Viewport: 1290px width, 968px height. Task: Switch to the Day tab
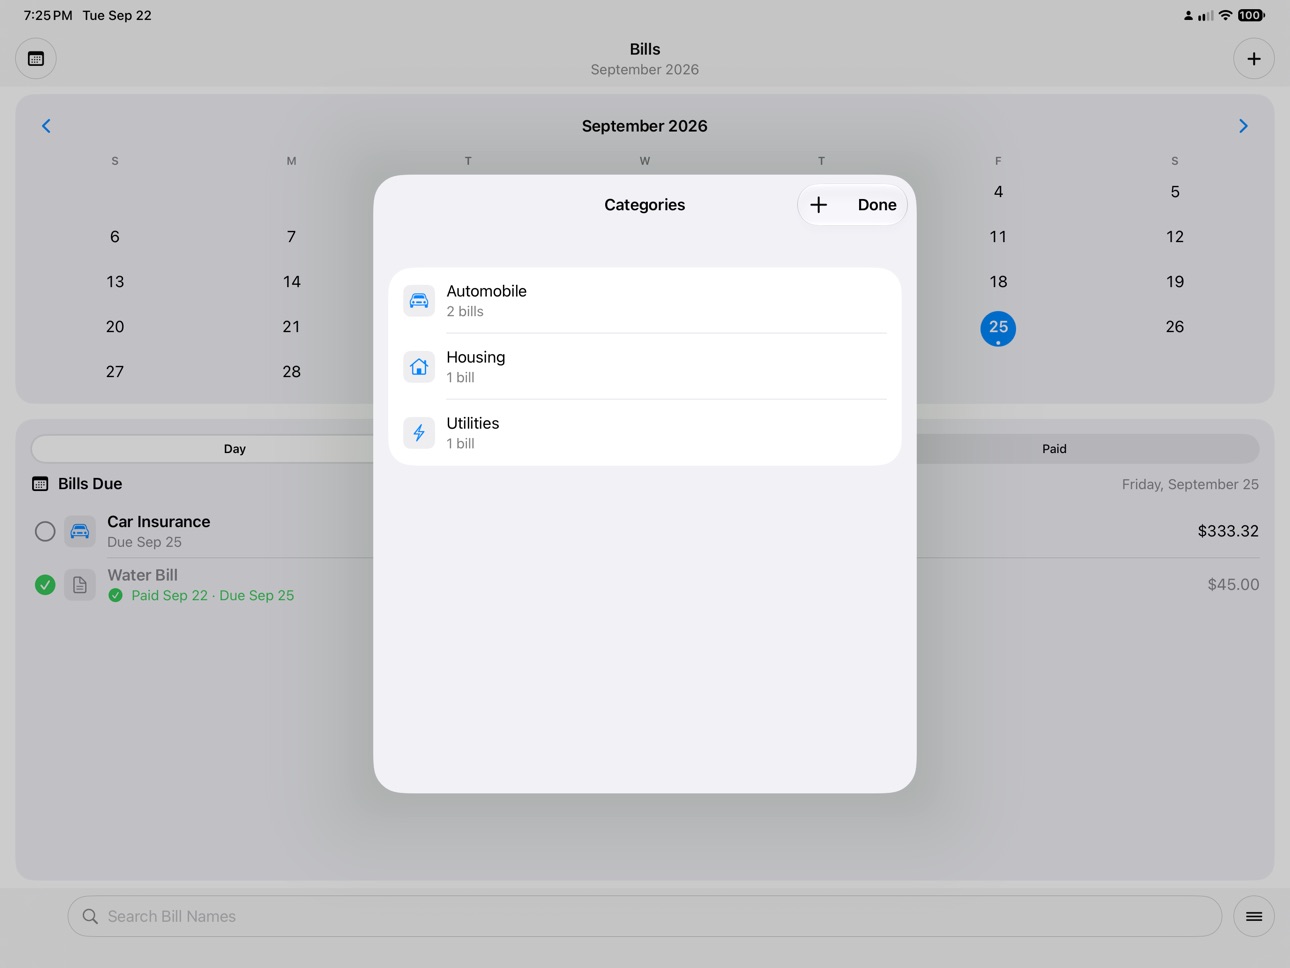234,449
